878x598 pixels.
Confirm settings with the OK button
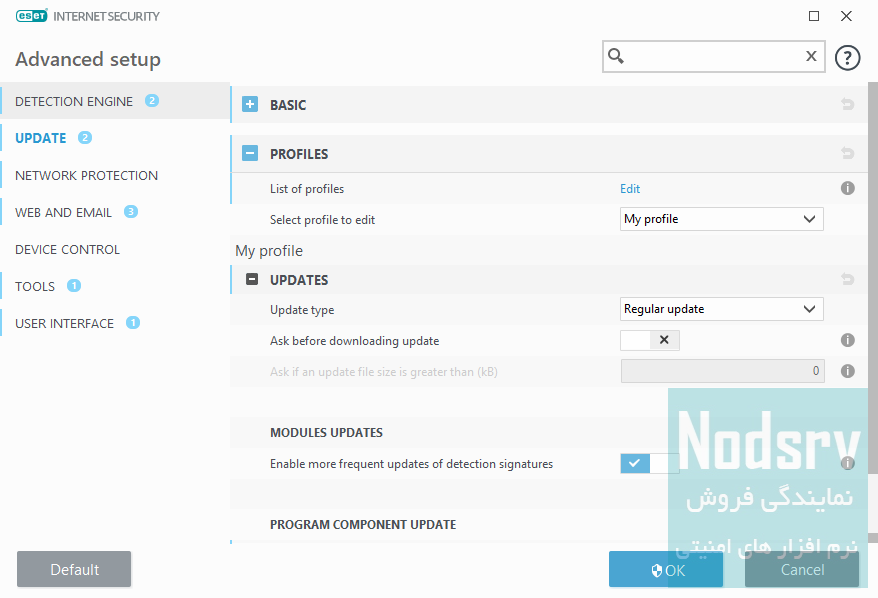[666, 569]
